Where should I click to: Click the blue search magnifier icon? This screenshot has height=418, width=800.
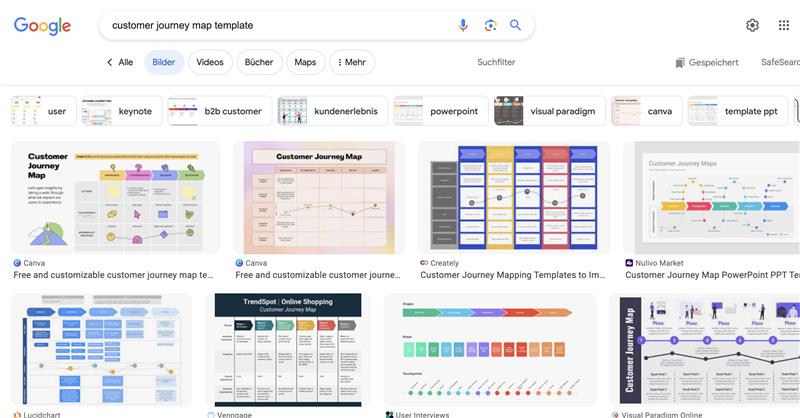pos(516,25)
